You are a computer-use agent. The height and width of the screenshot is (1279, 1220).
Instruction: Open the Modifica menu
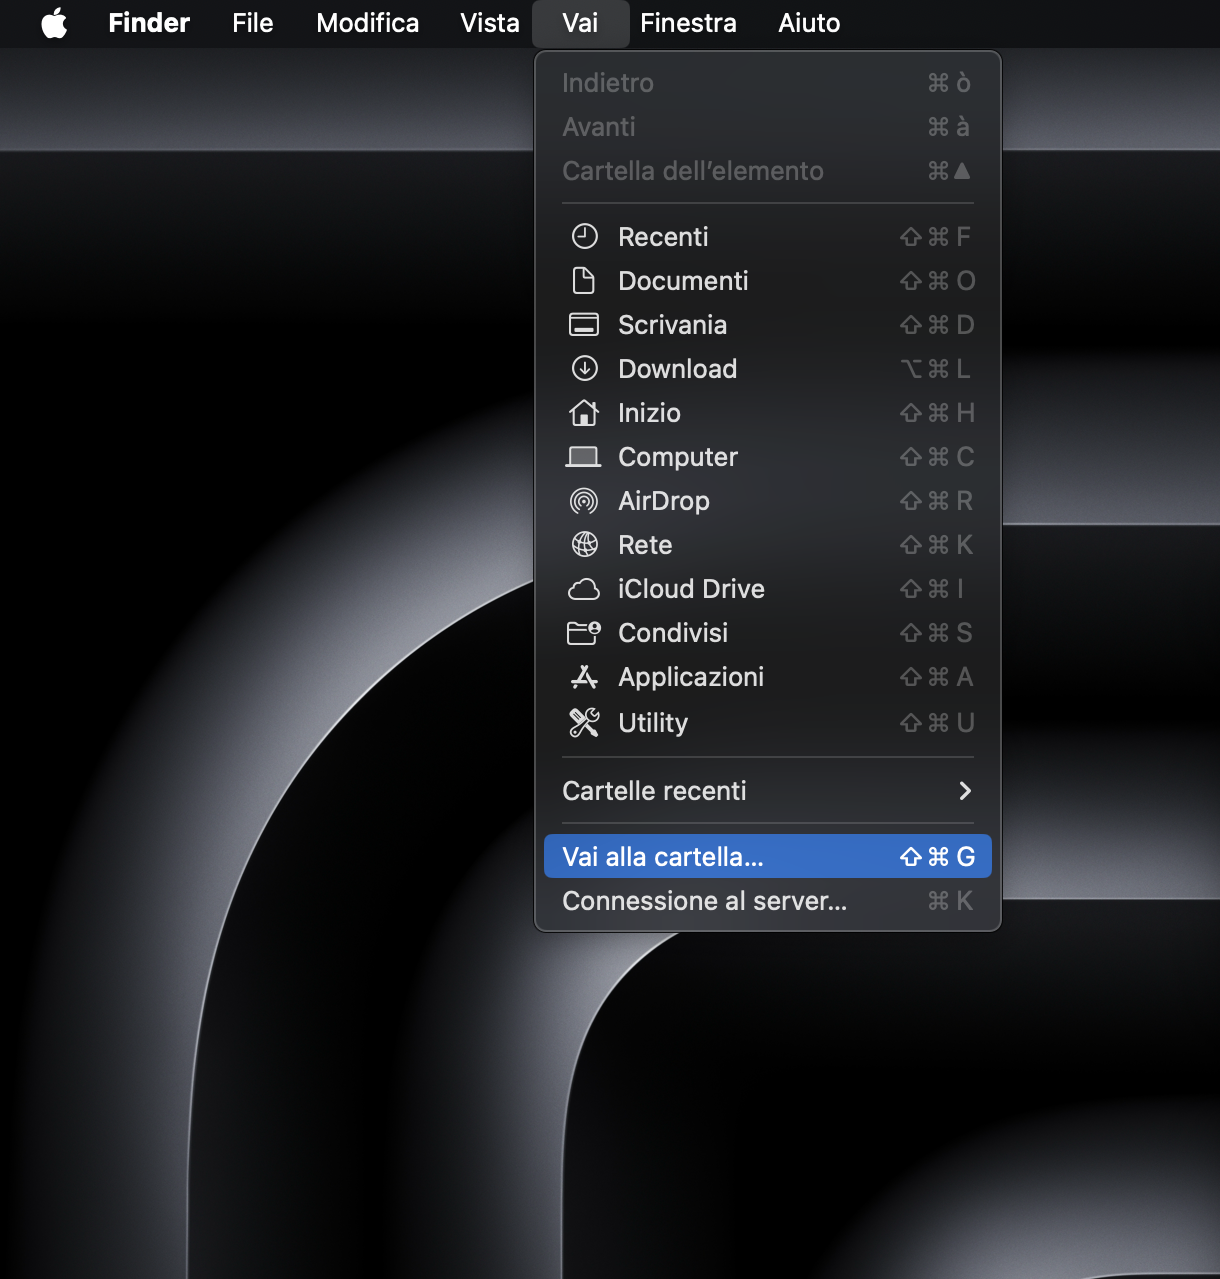[x=367, y=23]
